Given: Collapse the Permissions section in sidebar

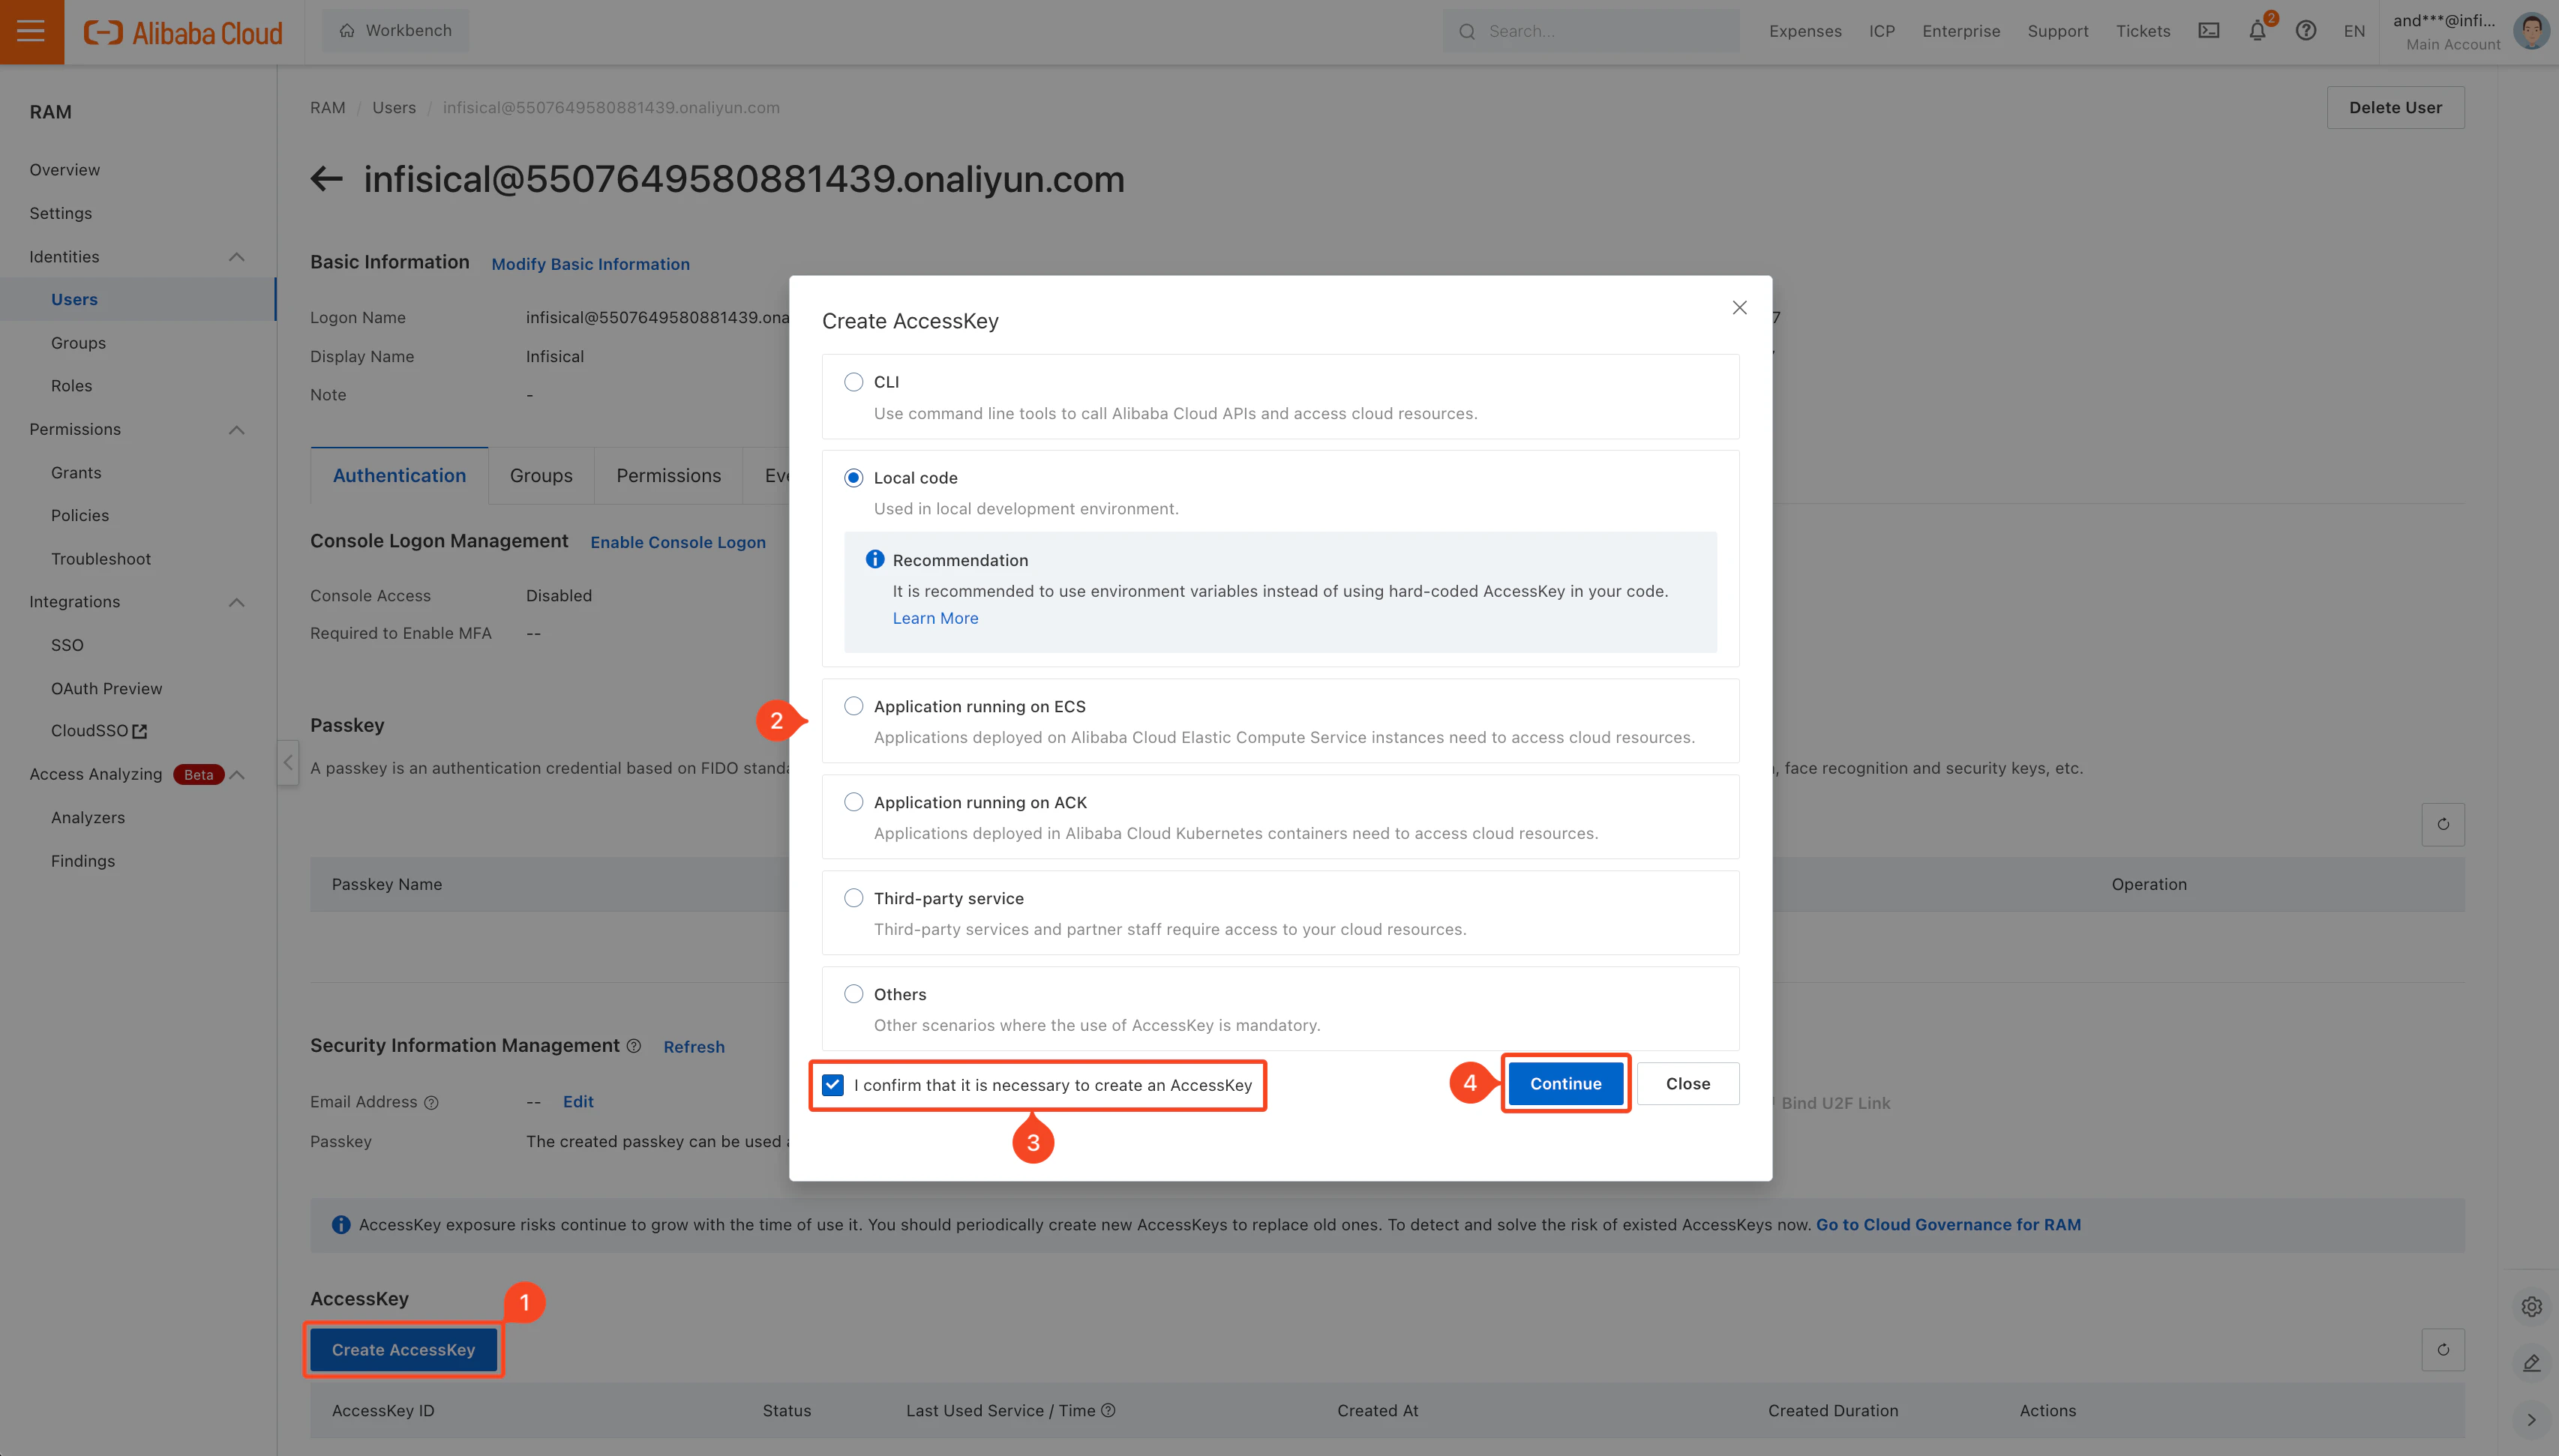Looking at the screenshot, I should [x=236, y=430].
